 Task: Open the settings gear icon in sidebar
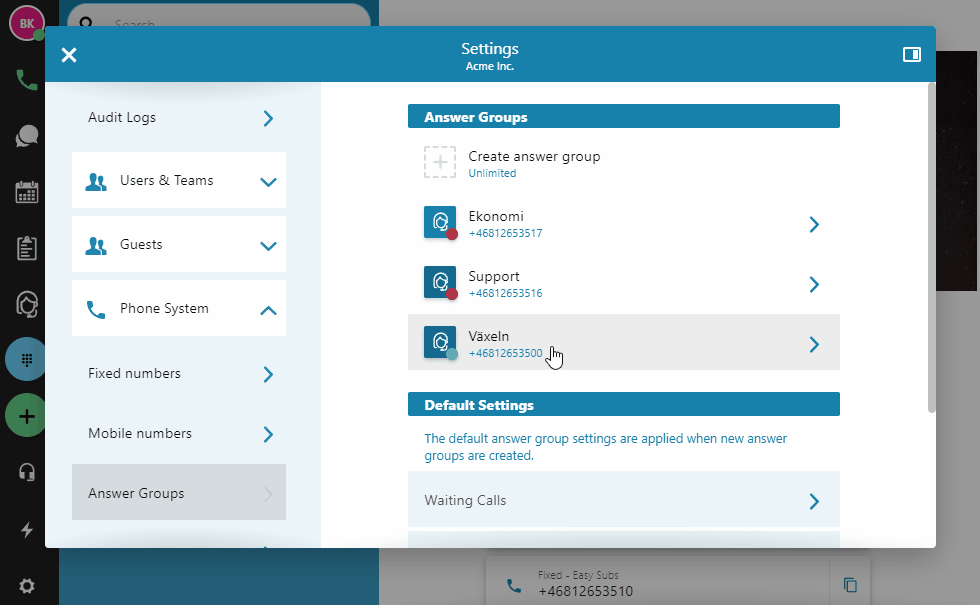pyautogui.click(x=26, y=586)
